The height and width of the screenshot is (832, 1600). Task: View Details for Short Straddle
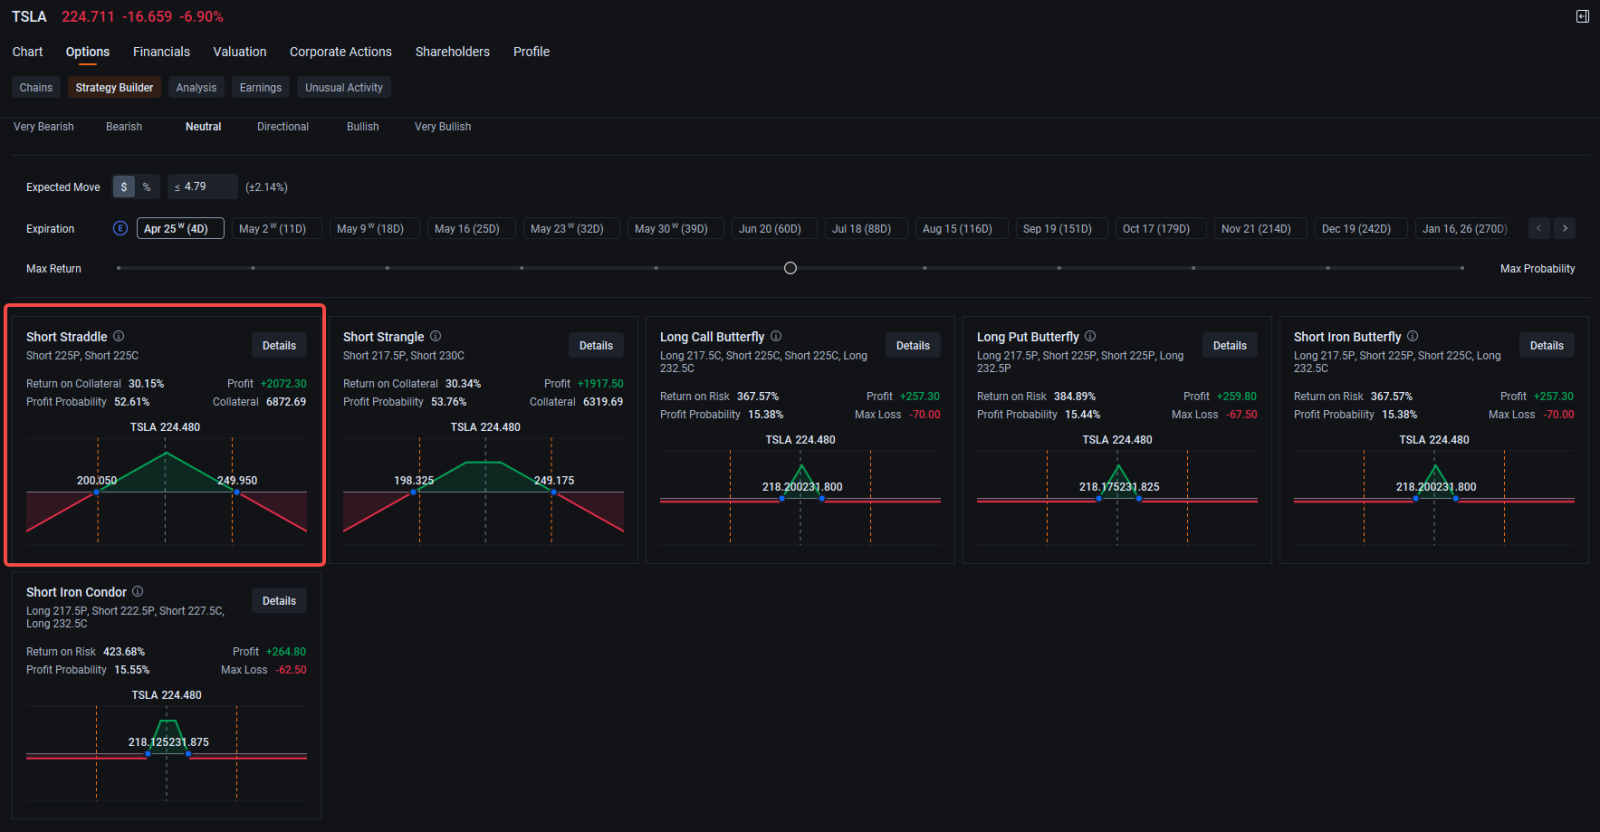(x=279, y=346)
